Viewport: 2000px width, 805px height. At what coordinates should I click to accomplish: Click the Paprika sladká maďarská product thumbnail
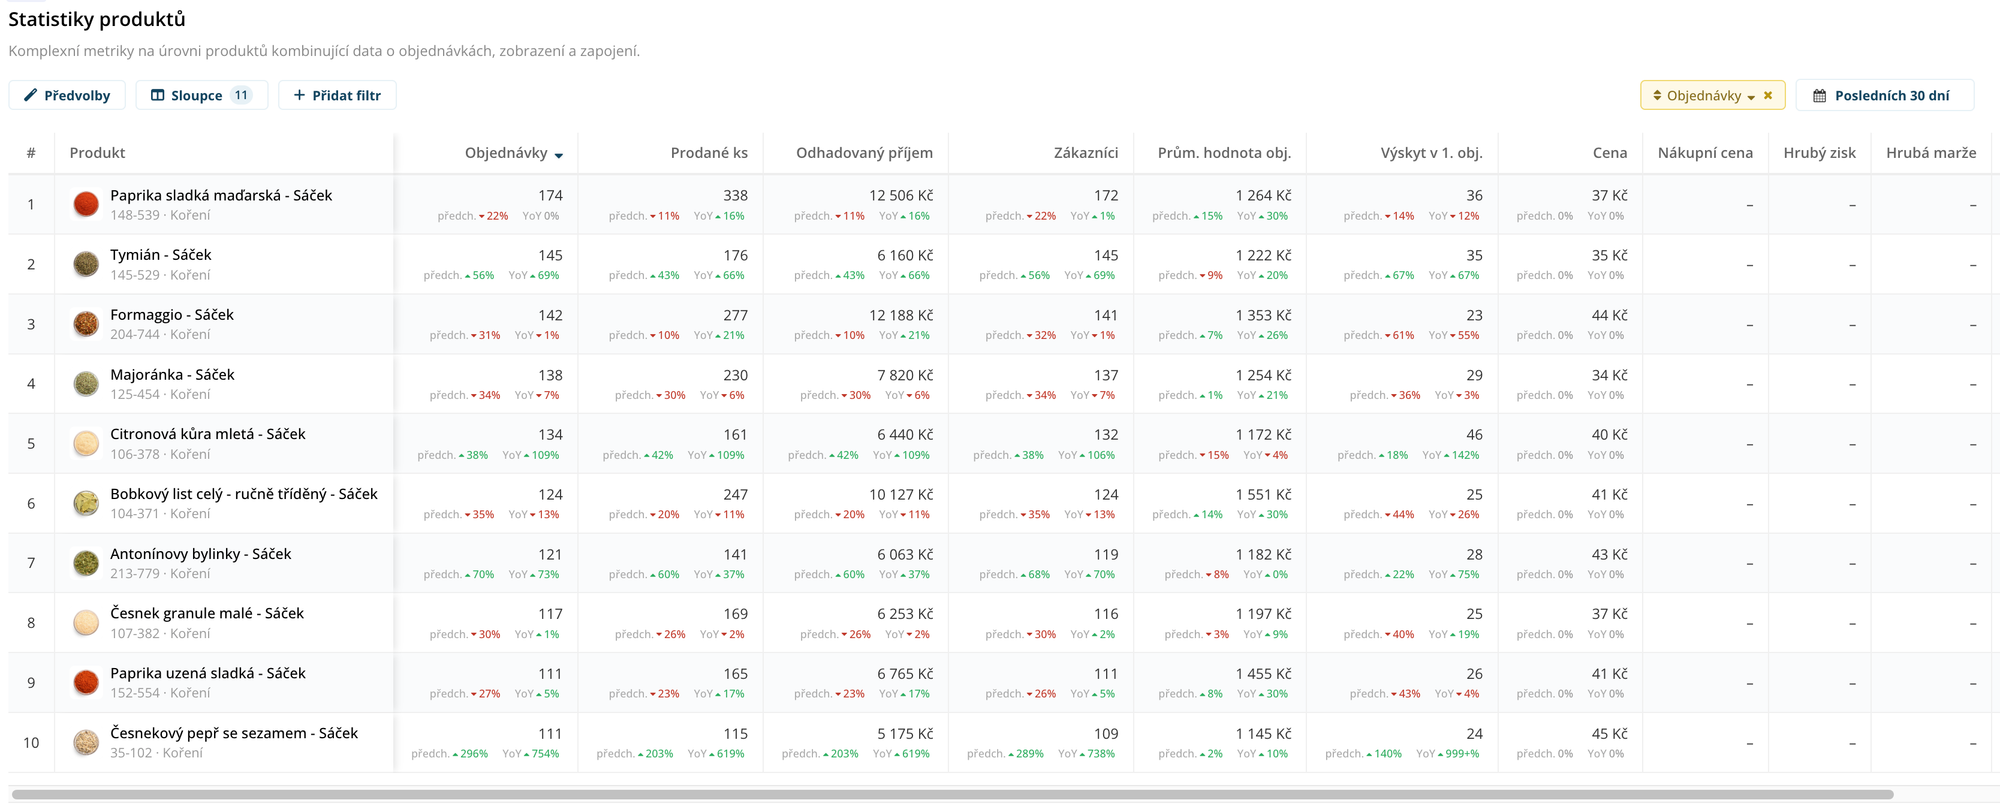point(86,205)
